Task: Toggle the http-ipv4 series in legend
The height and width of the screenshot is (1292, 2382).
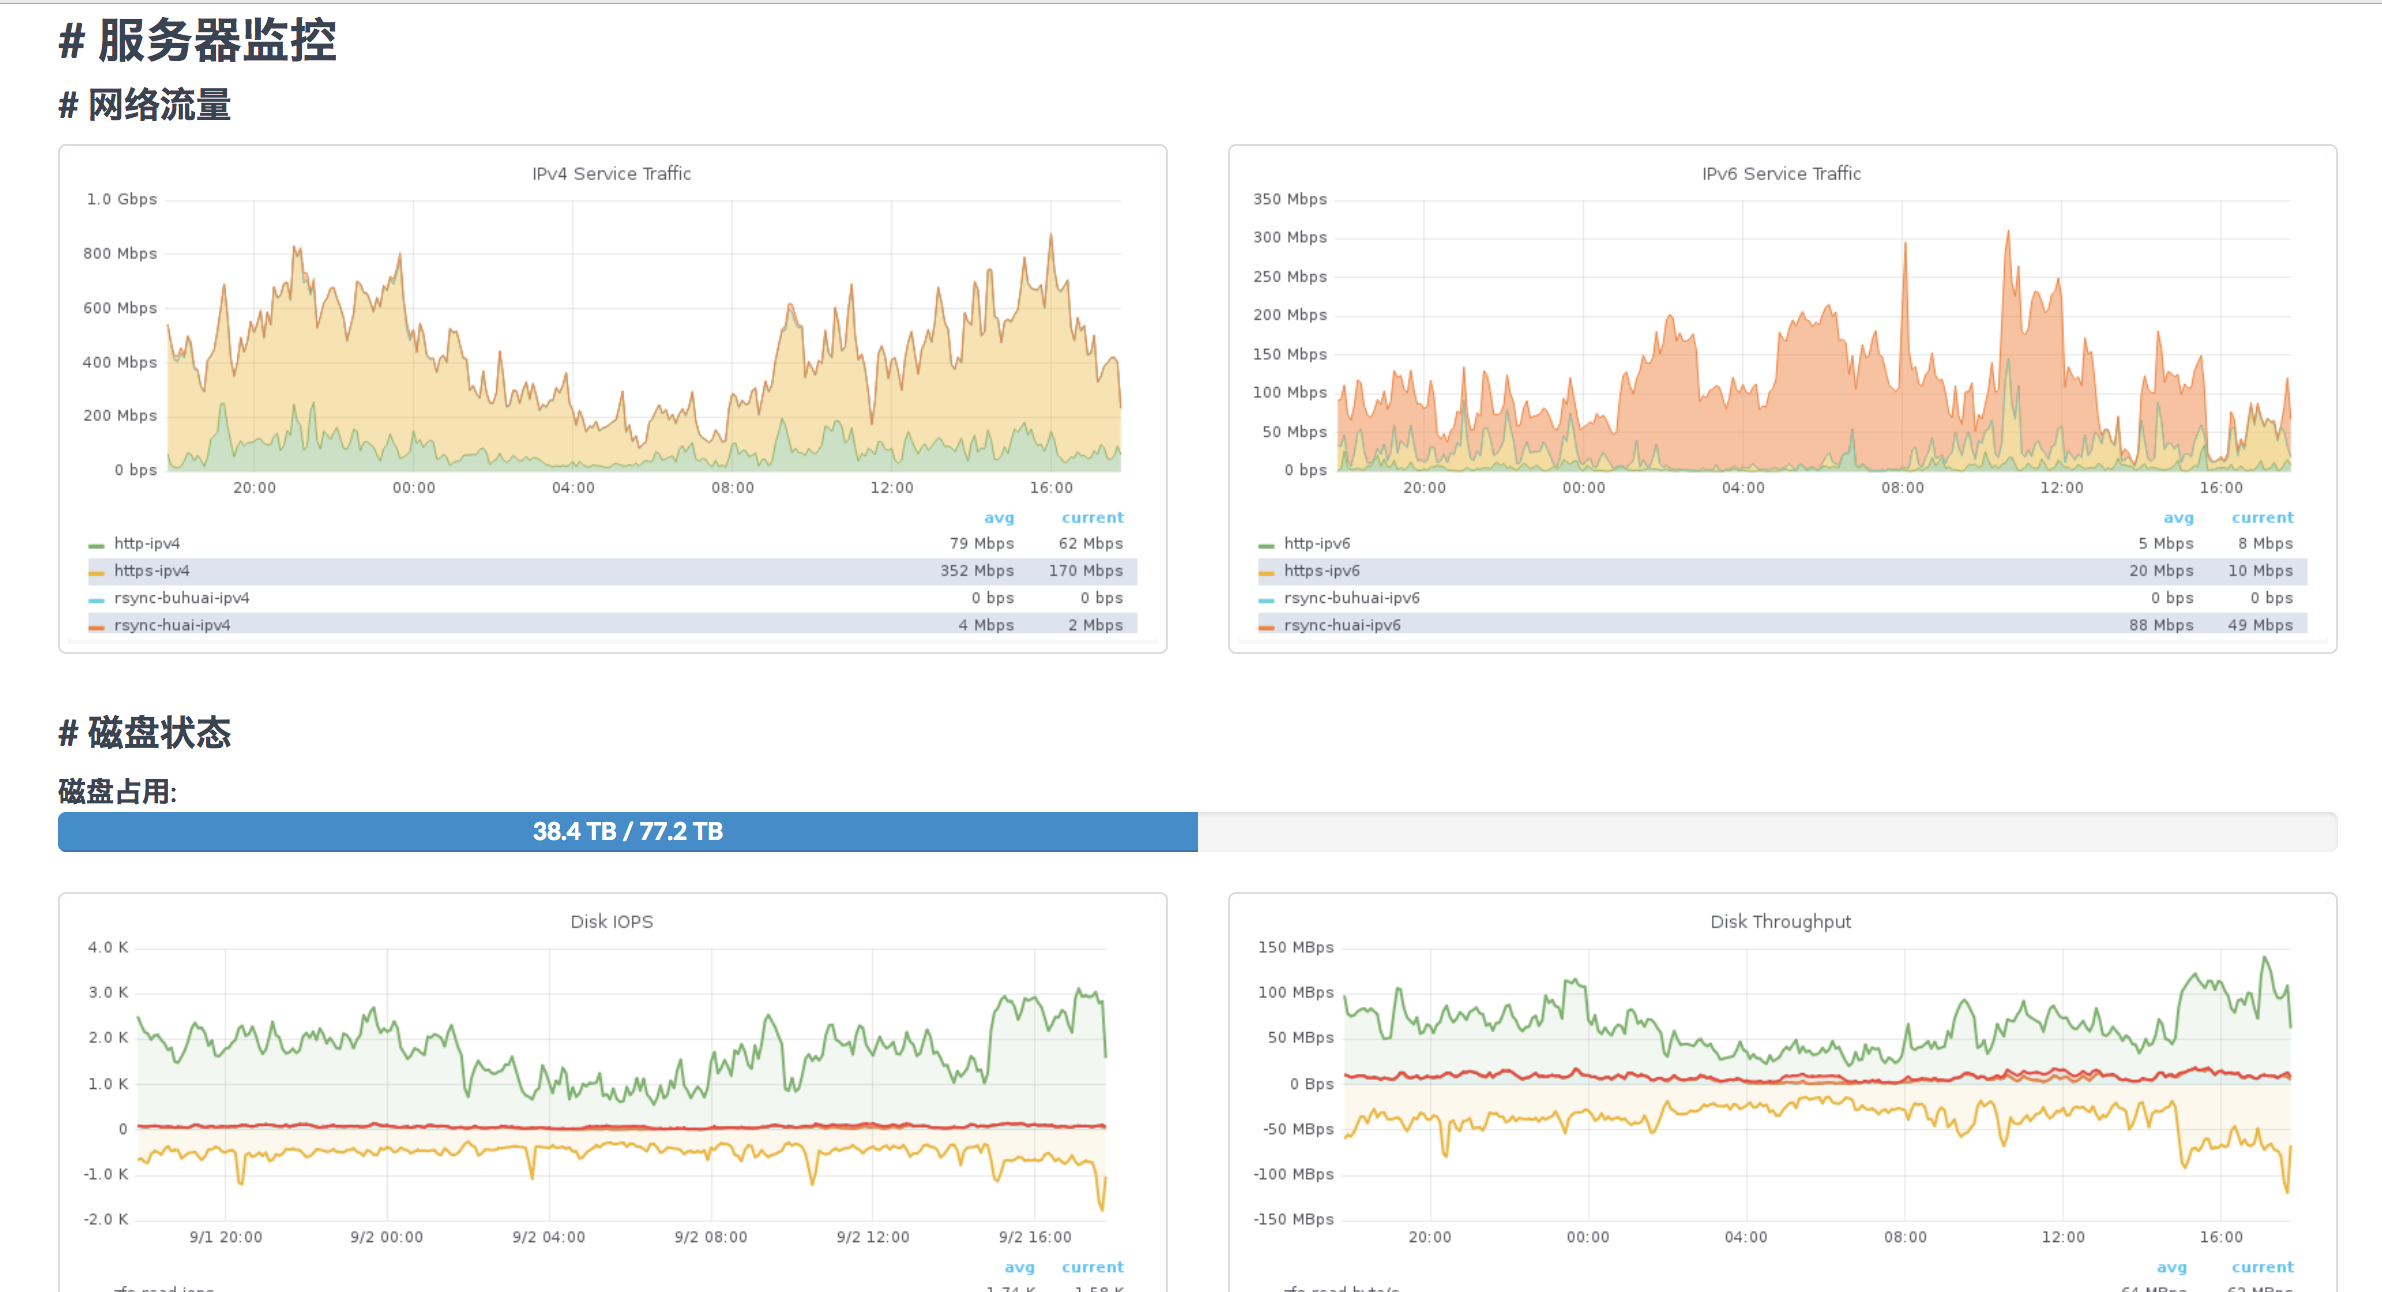Action: tap(147, 543)
